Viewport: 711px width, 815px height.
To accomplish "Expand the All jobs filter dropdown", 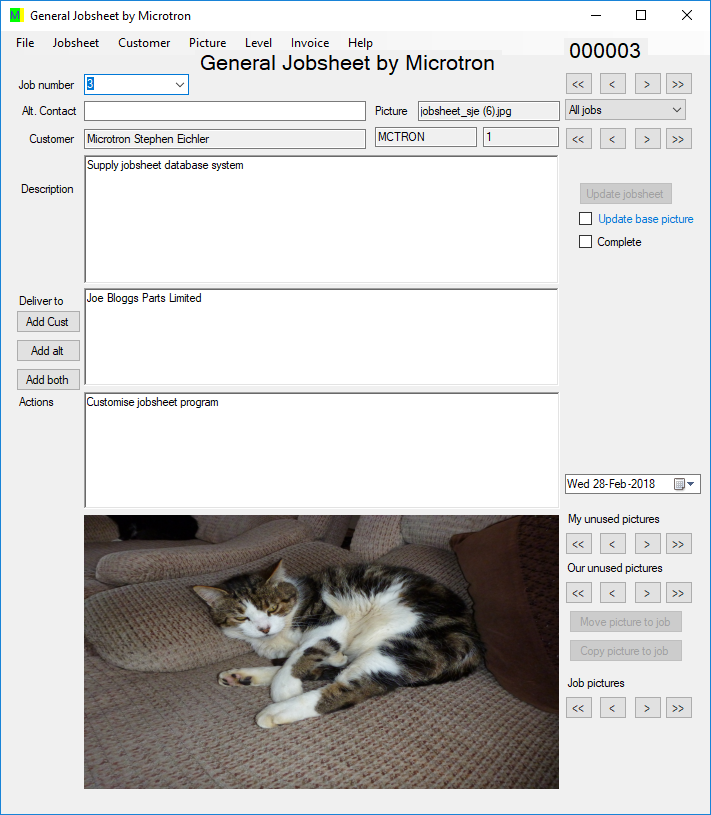I will [x=676, y=110].
